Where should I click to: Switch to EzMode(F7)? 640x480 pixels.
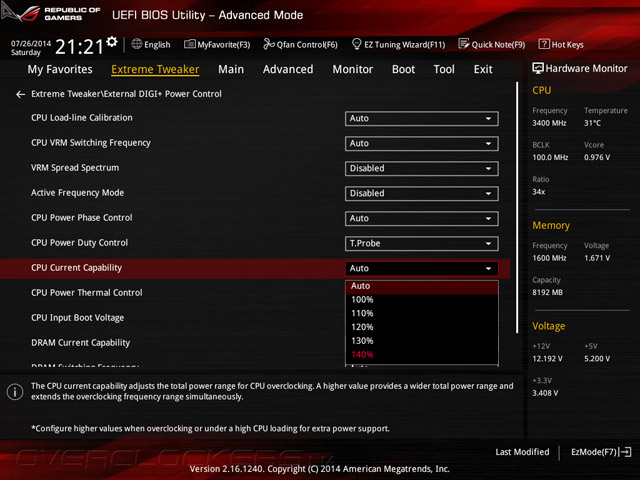[601, 452]
